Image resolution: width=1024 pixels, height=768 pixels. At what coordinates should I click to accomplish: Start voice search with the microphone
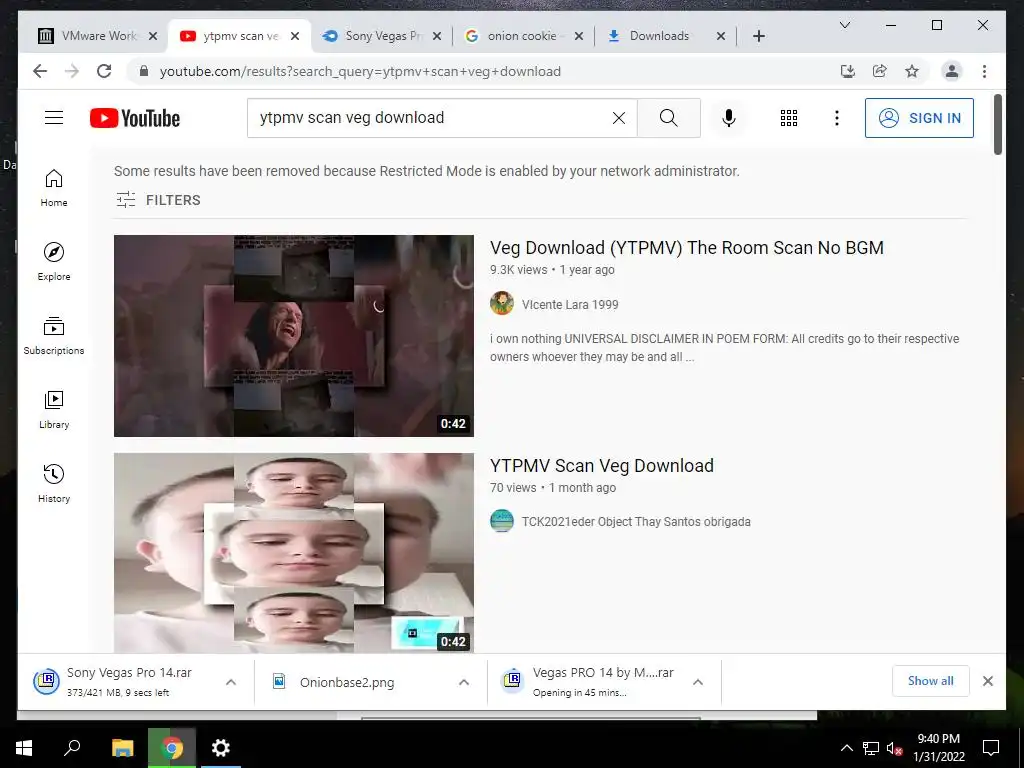pos(729,118)
